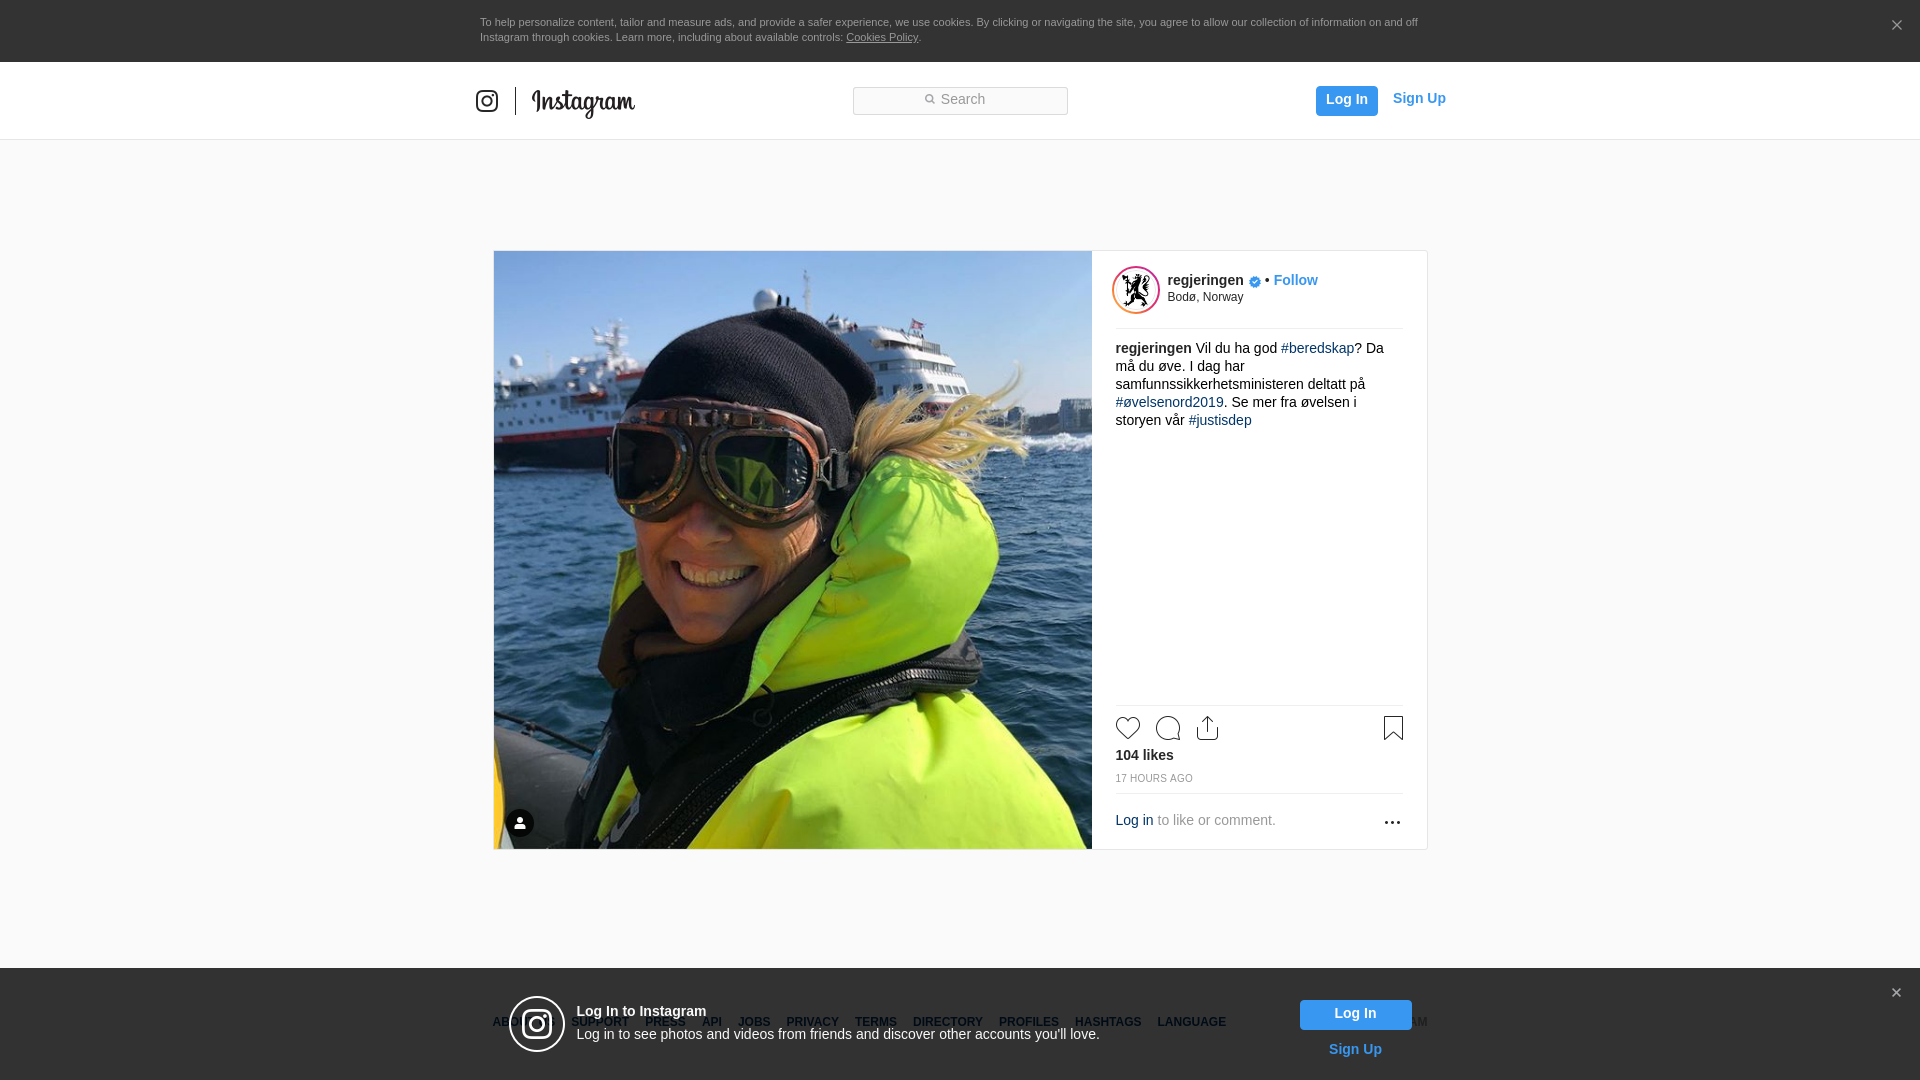Open the three-dots more options menu
Image resolution: width=1920 pixels, height=1080 pixels.
tap(1392, 822)
